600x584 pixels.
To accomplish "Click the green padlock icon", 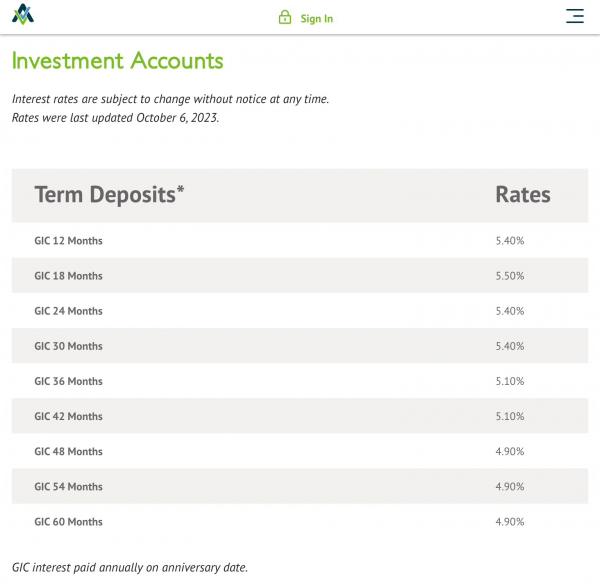I will [x=285, y=17].
